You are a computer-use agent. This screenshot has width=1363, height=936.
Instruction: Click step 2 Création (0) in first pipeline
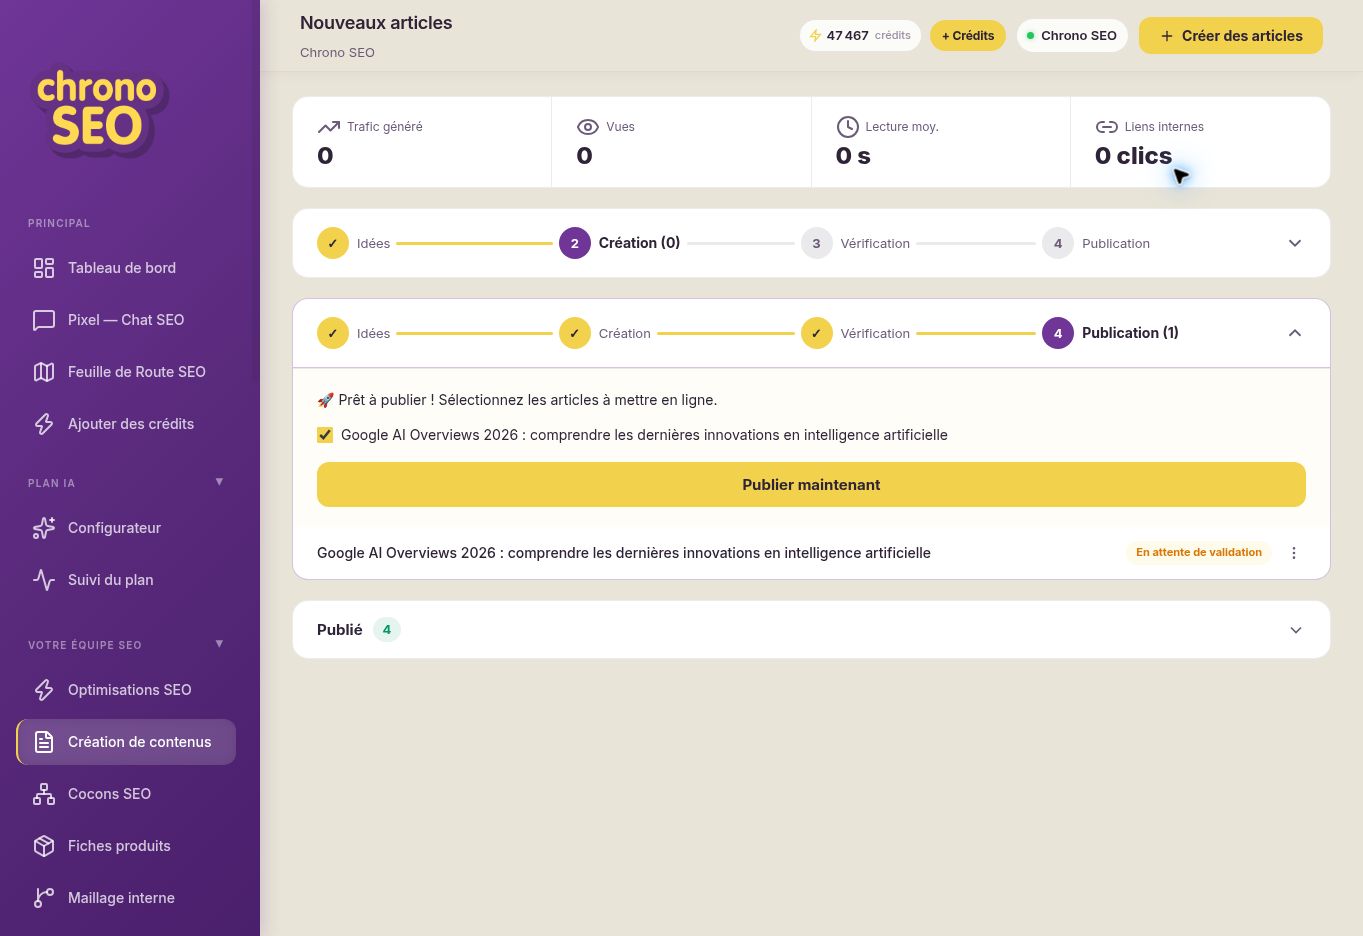(620, 243)
